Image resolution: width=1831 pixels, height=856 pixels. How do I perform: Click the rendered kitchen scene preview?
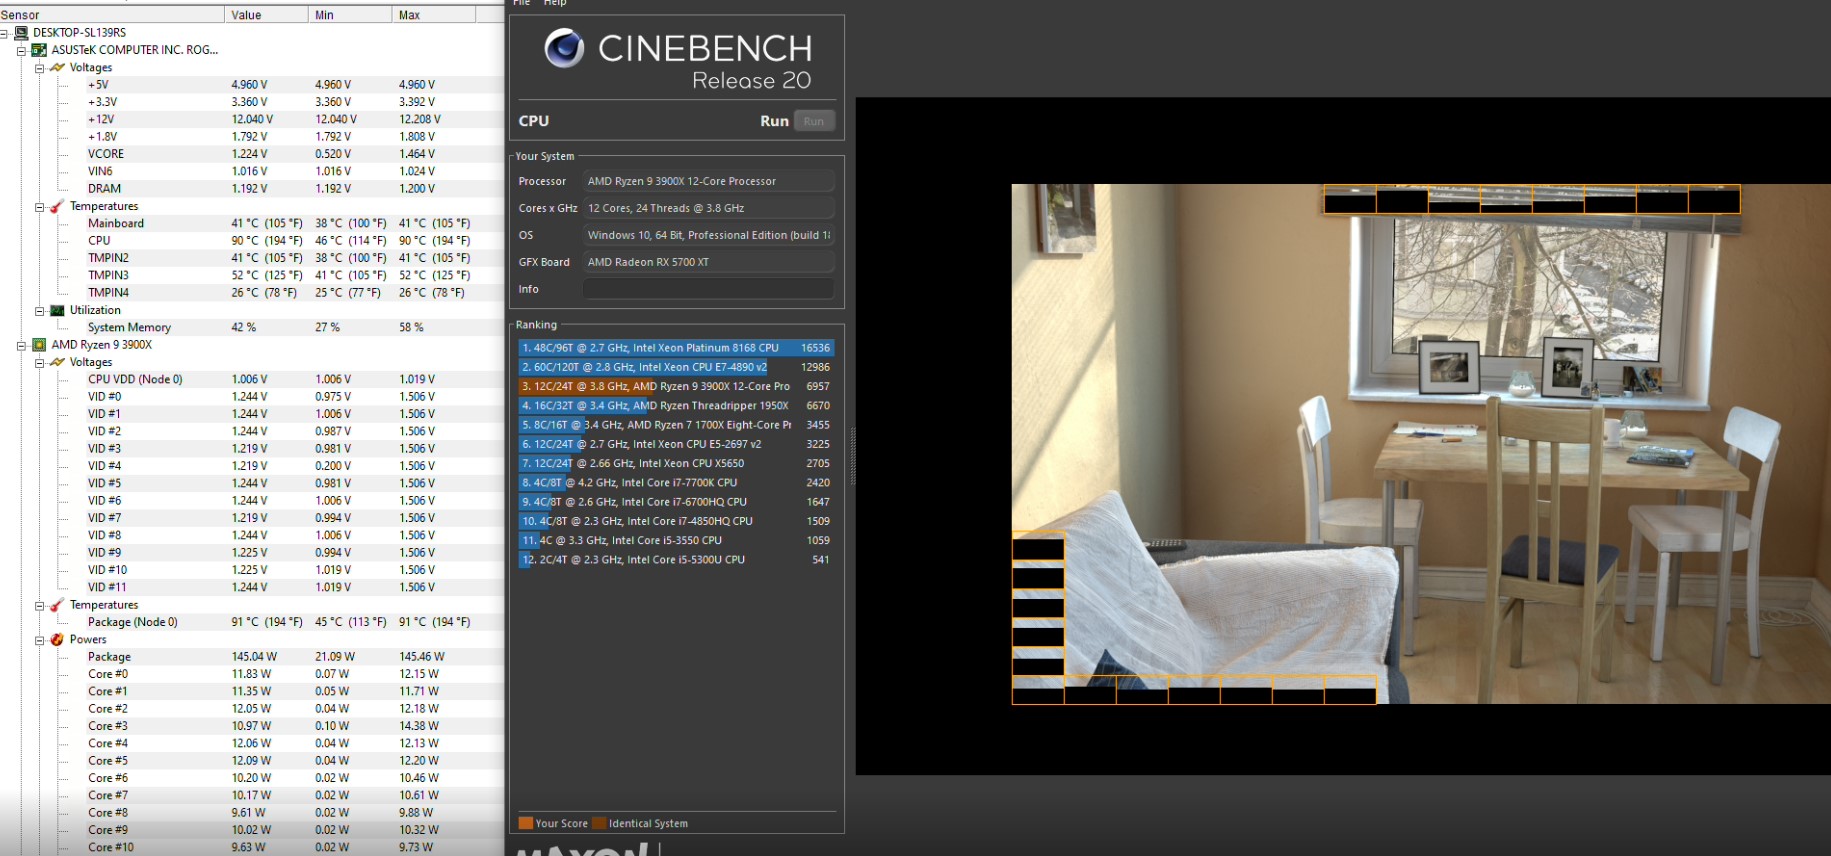(1421, 444)
